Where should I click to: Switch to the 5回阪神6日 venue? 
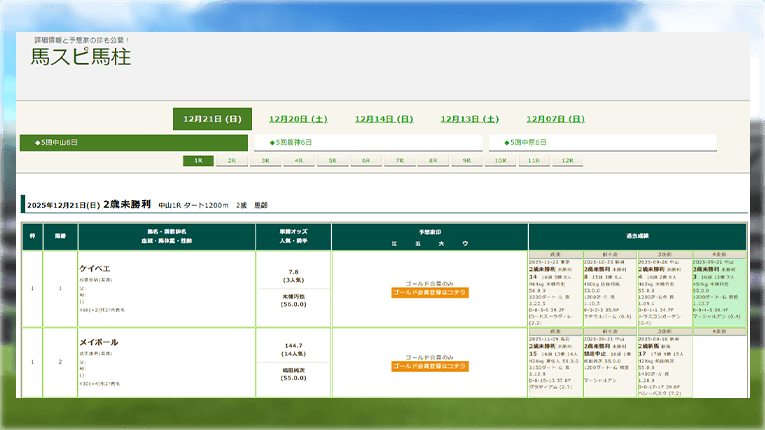(x=368, y=142)
